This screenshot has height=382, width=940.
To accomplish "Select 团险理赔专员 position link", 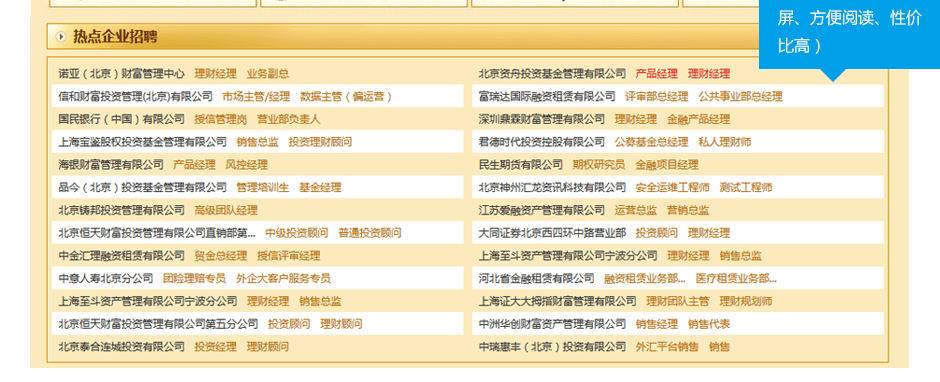I will tap(194, 279).
